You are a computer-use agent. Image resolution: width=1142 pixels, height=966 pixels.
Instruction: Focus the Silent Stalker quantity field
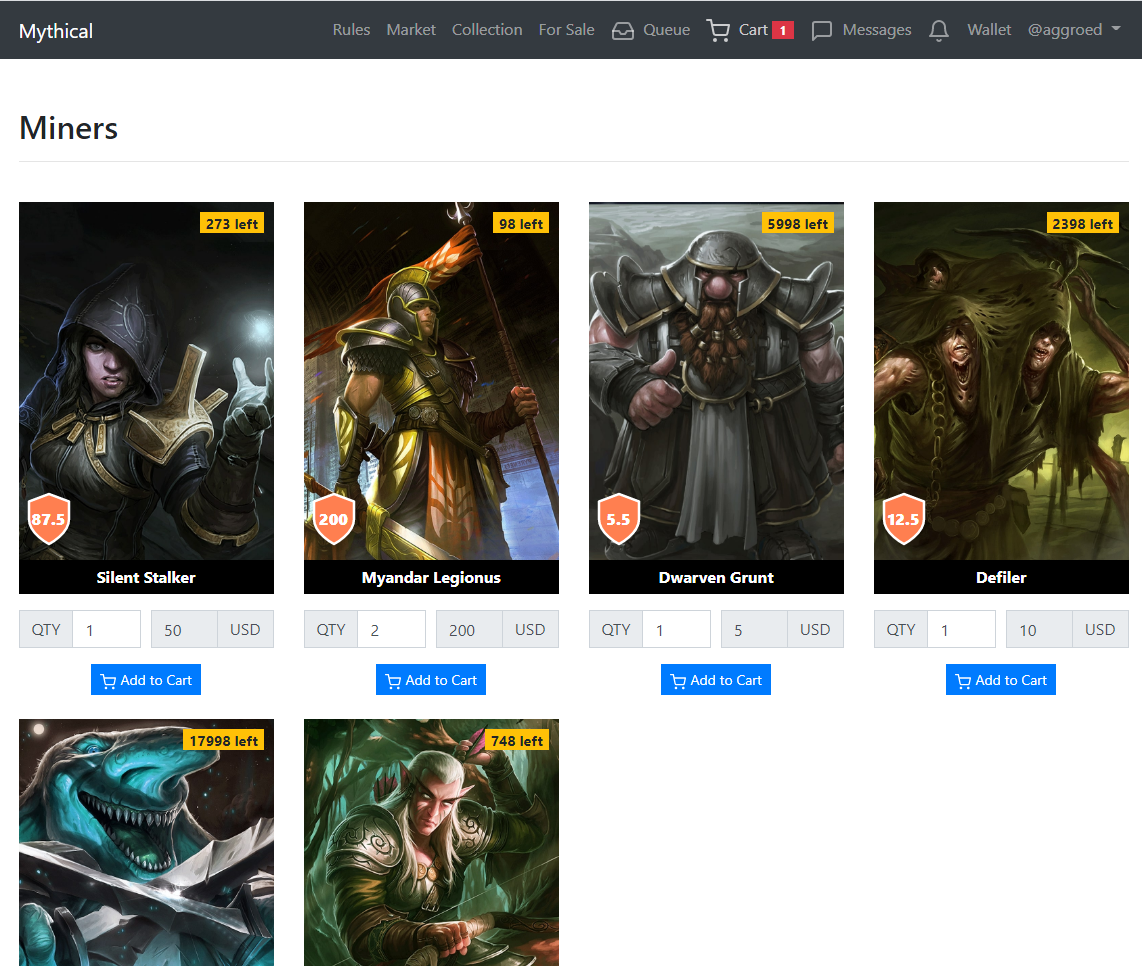coord(106,629)
